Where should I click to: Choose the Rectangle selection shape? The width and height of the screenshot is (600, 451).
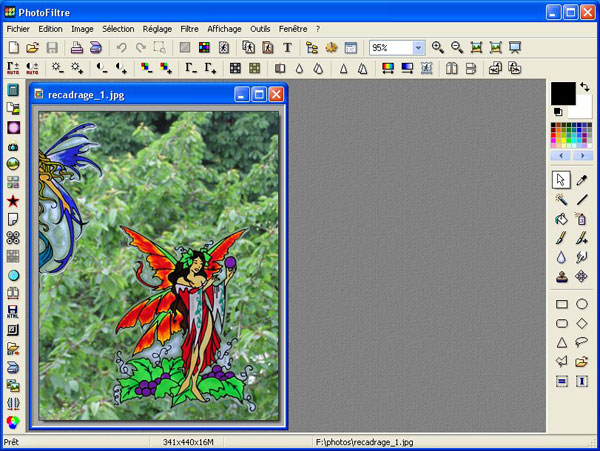[561, 304]
